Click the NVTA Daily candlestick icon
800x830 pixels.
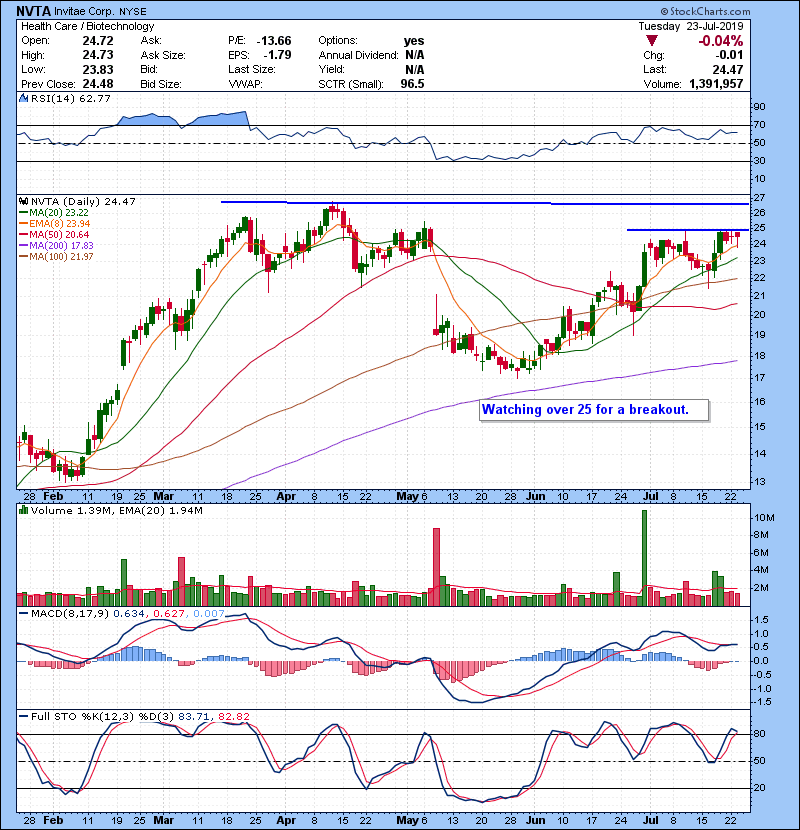tap(24, 201)
